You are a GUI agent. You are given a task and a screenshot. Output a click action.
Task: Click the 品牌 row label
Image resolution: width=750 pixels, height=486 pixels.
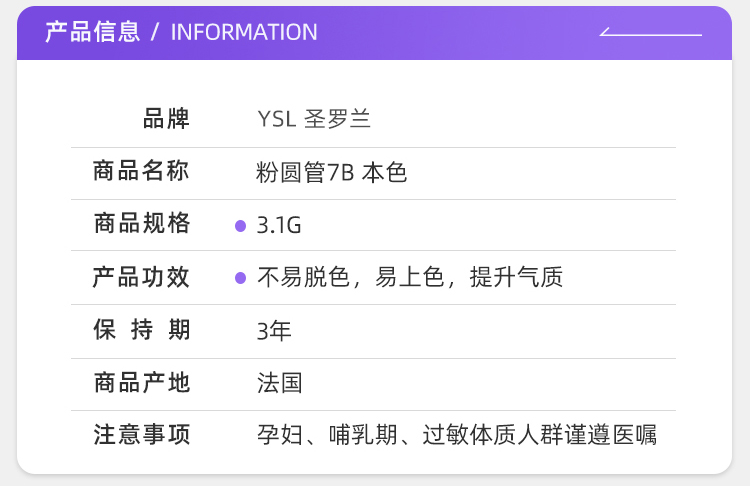(166, 119)
